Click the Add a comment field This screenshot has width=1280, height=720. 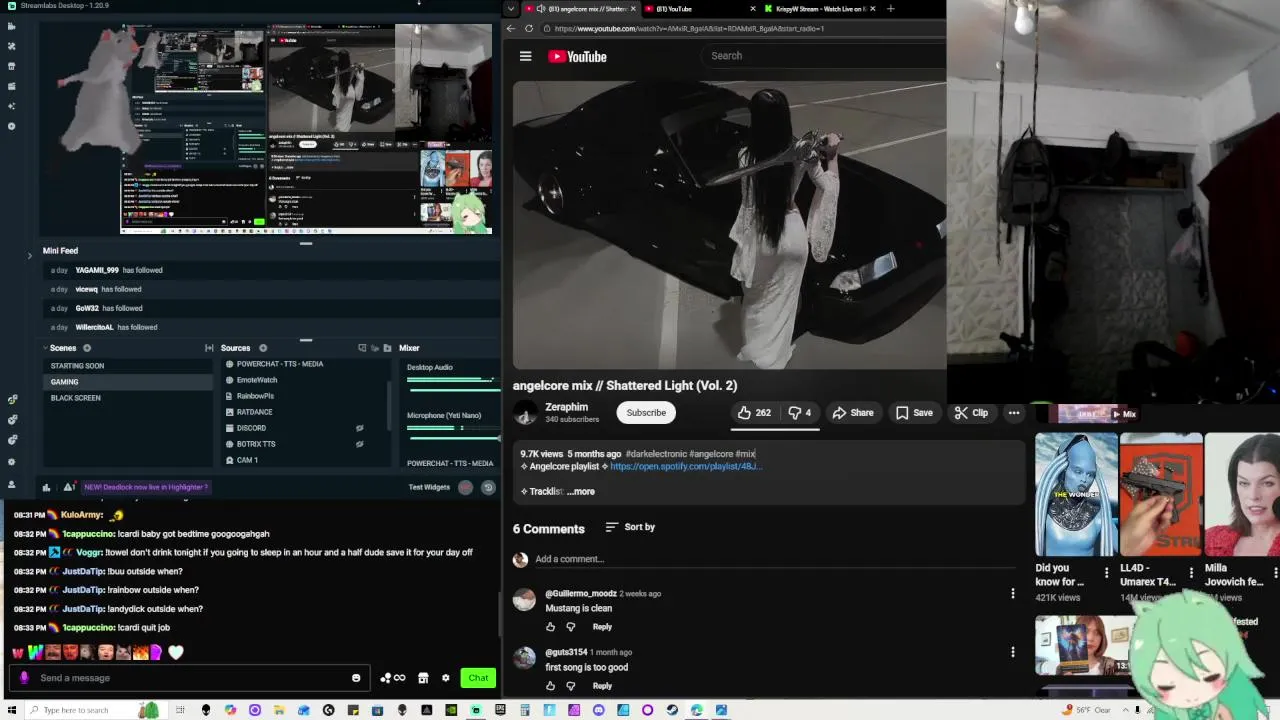click(775, 559)
